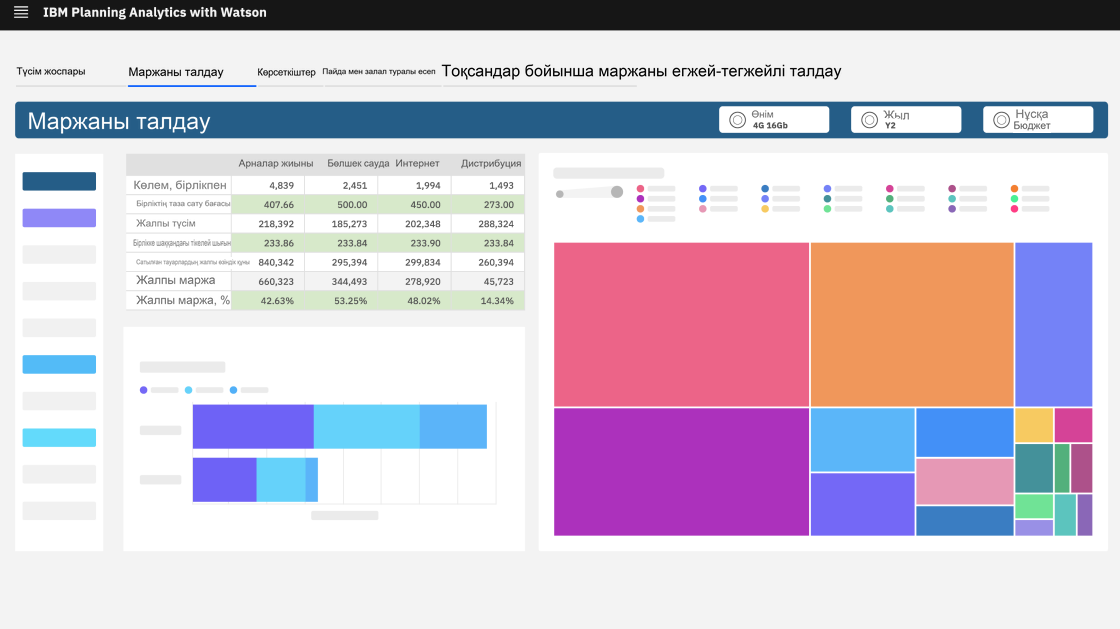Viewport: 1120px width, 629px height.
Task: Select the Көлем, бірлікпен row label
Action: 179,185
